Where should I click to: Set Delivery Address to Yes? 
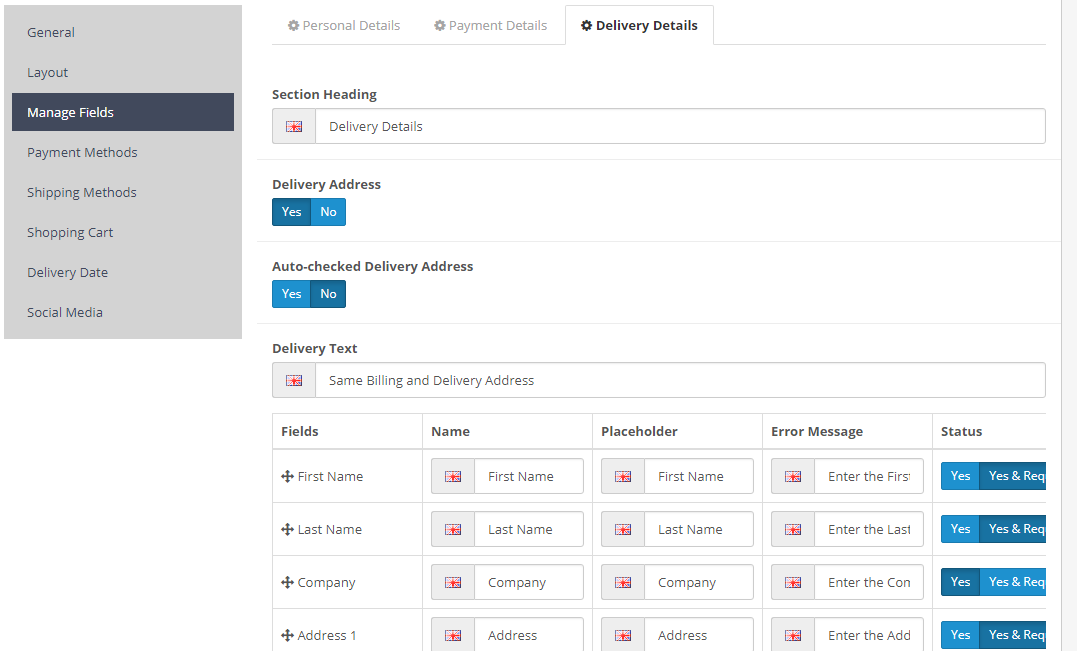point(291,212)
